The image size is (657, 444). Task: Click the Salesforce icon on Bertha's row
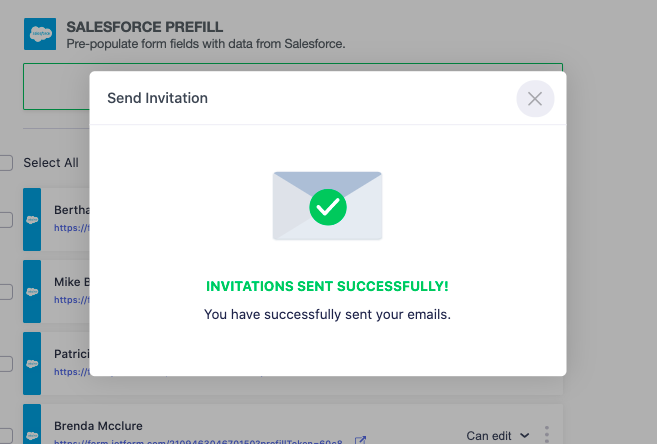point(32,219)
